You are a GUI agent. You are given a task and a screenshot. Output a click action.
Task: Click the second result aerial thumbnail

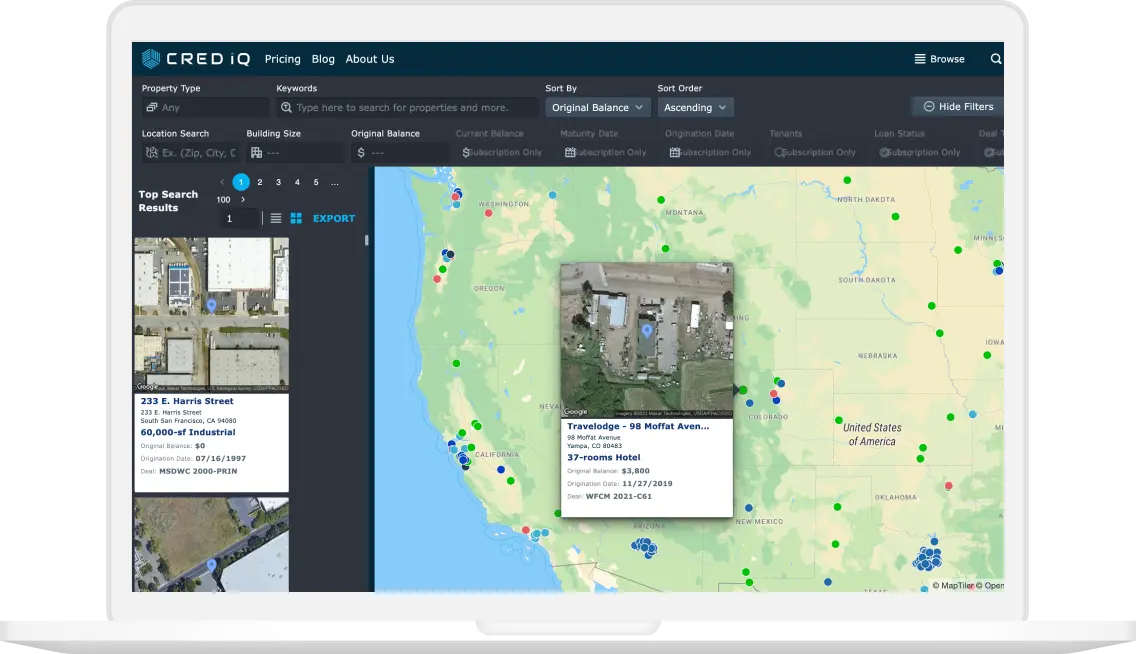[212, 545]
